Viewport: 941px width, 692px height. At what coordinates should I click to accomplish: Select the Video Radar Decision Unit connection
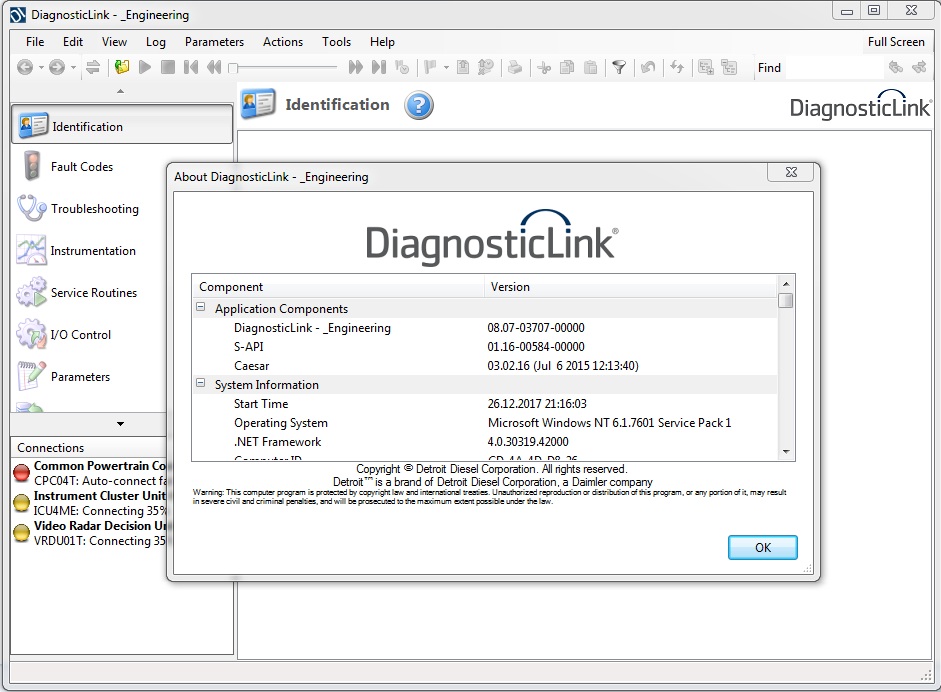click(89, 533)
